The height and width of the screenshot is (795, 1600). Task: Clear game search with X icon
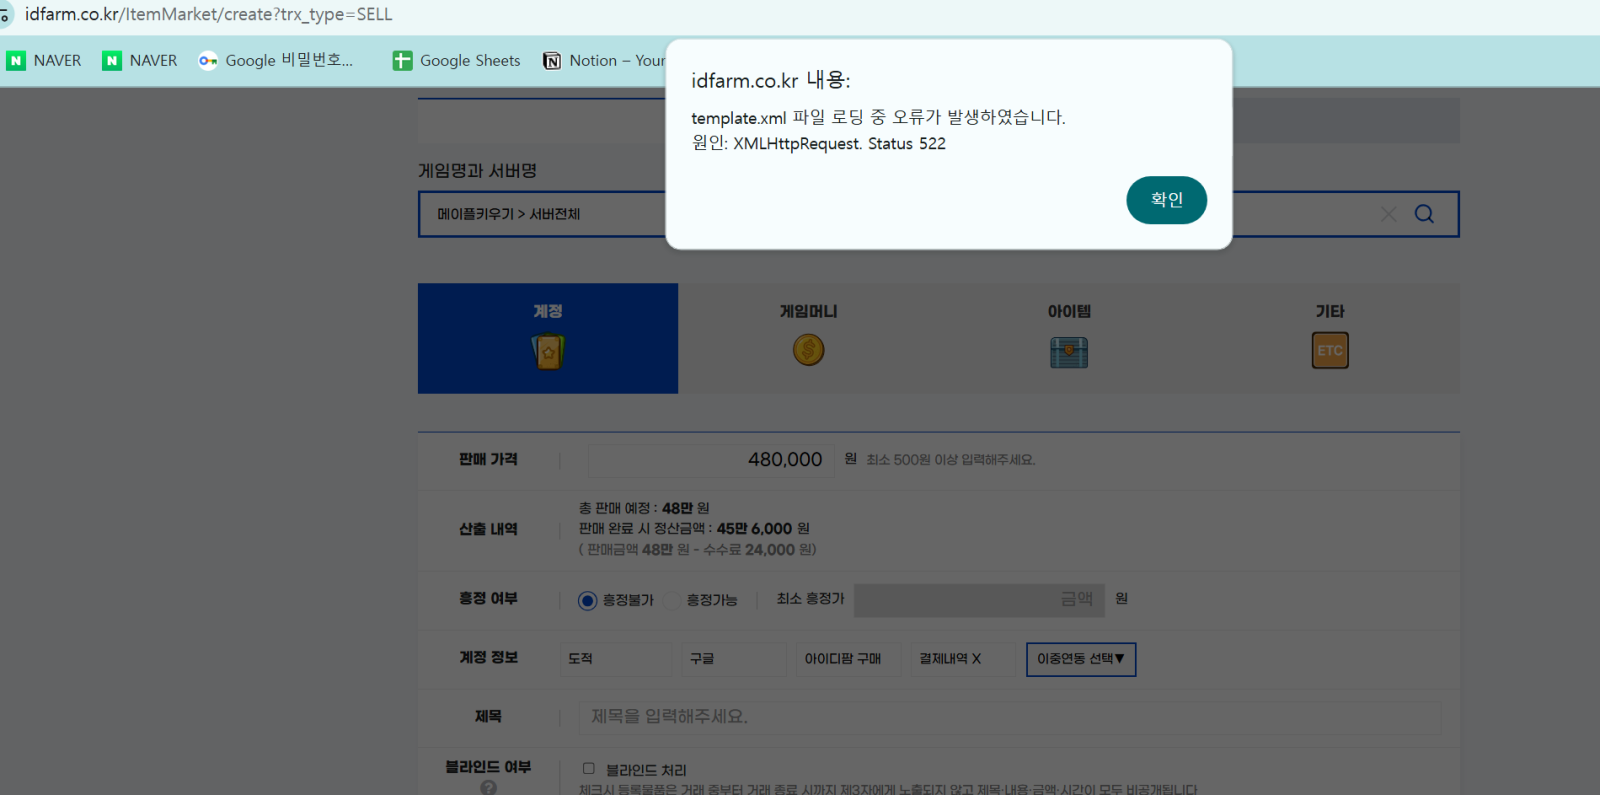(x=1389, y=214)
